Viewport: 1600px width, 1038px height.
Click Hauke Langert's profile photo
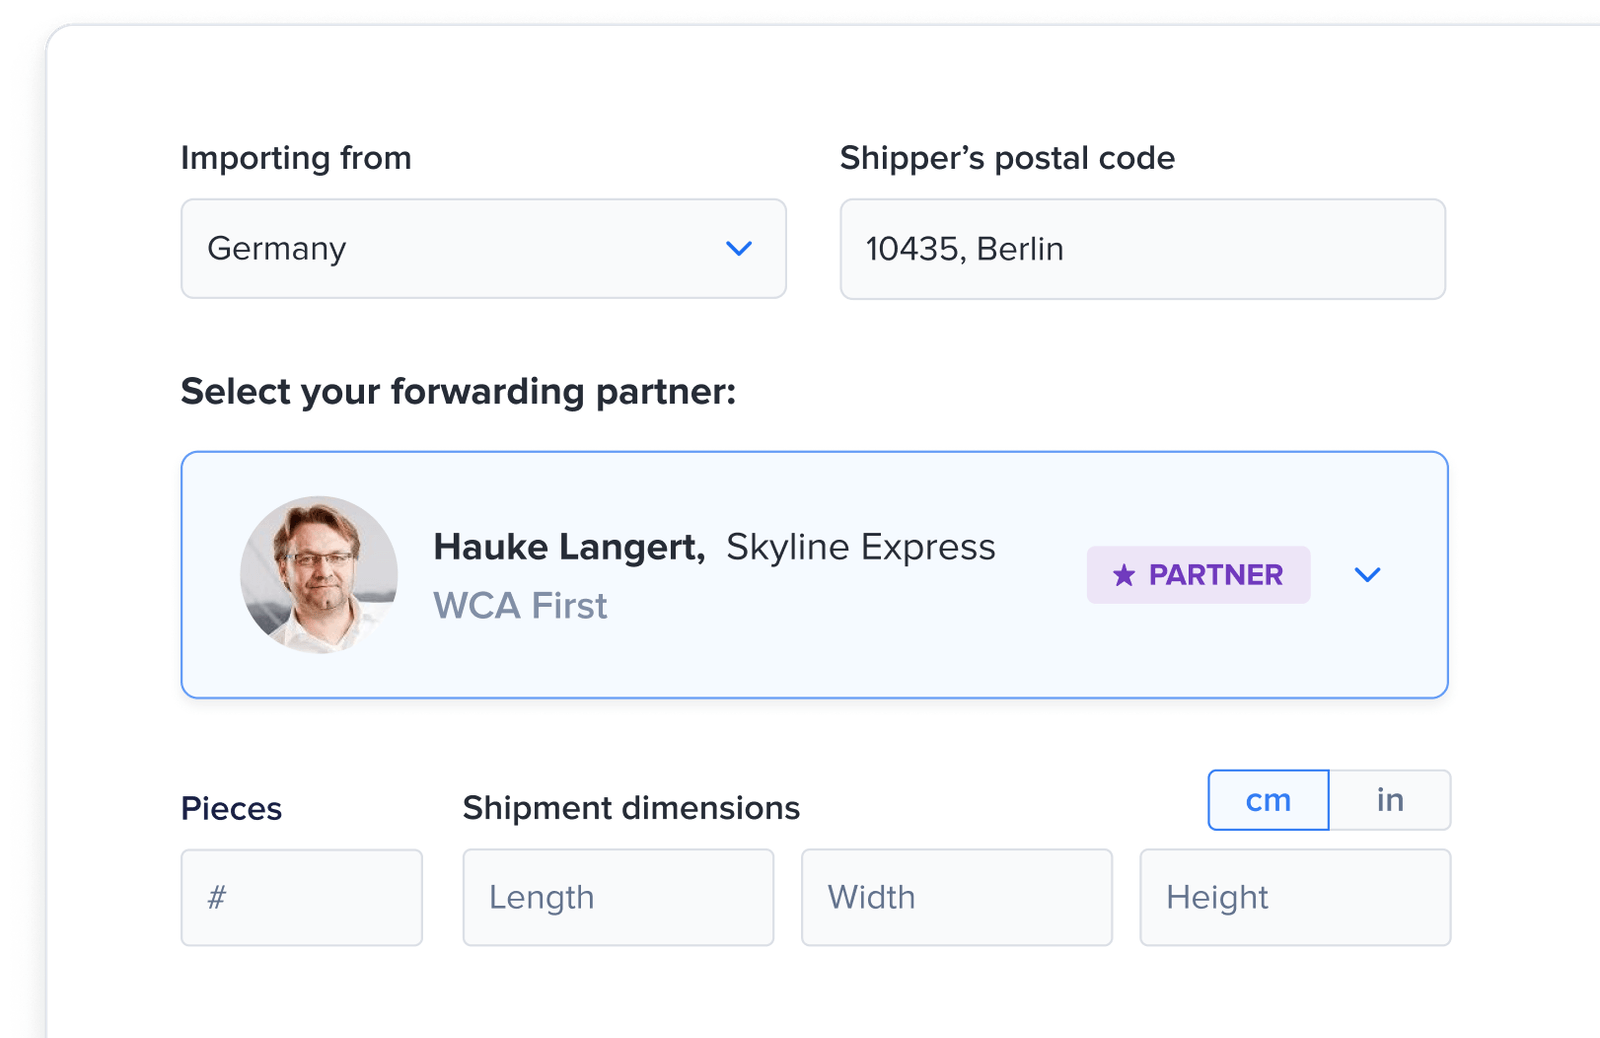tap(318, 575)
